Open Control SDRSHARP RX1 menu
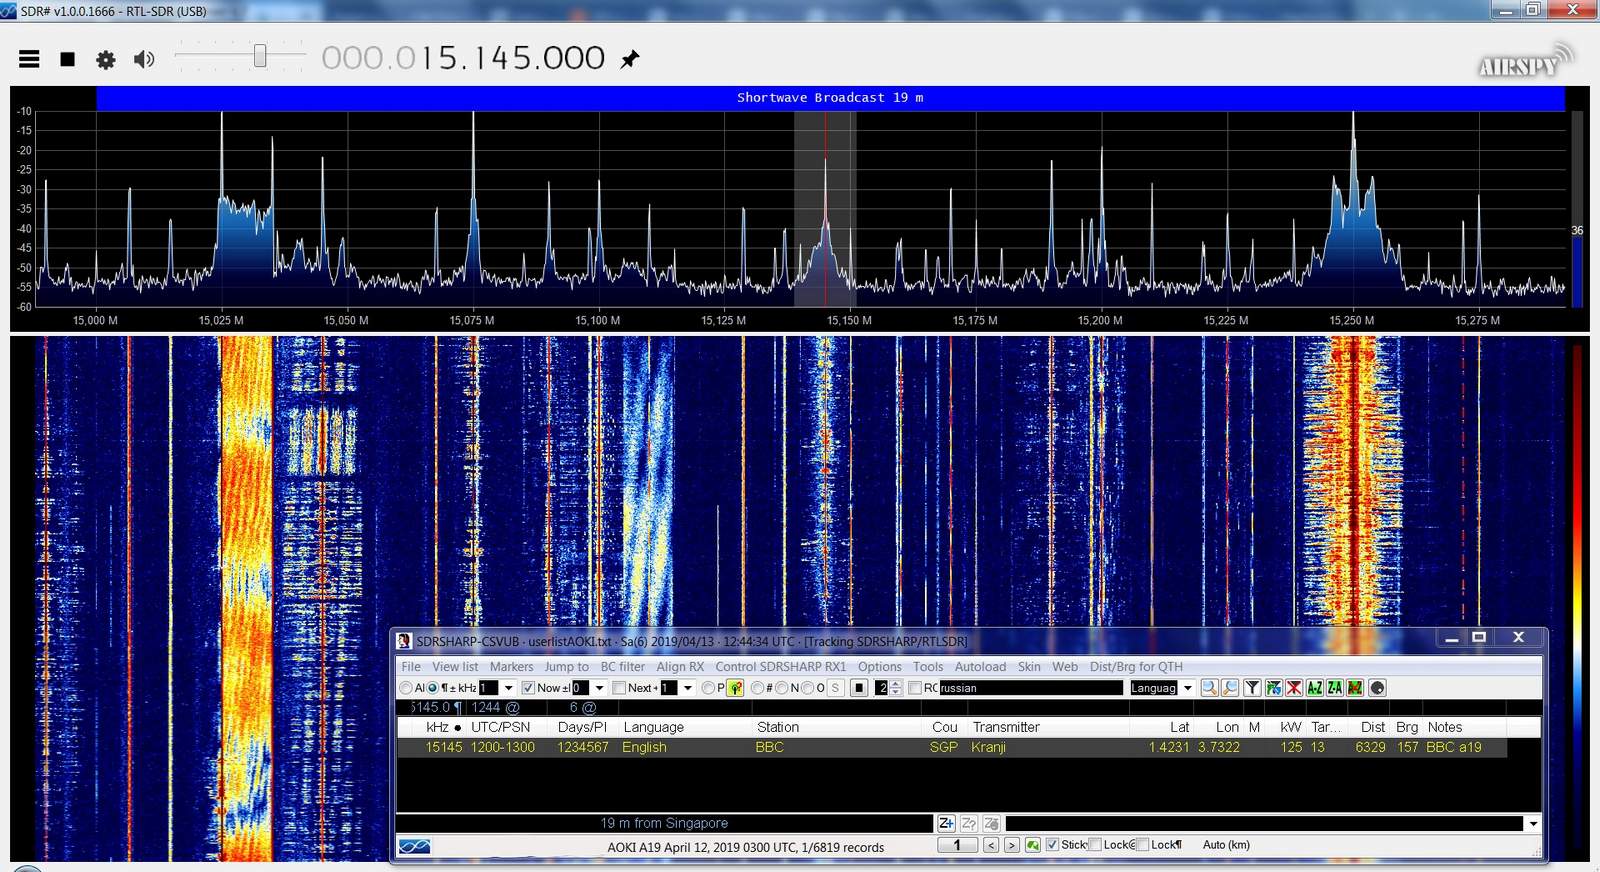1600x872 pixels. pos(781,666)
